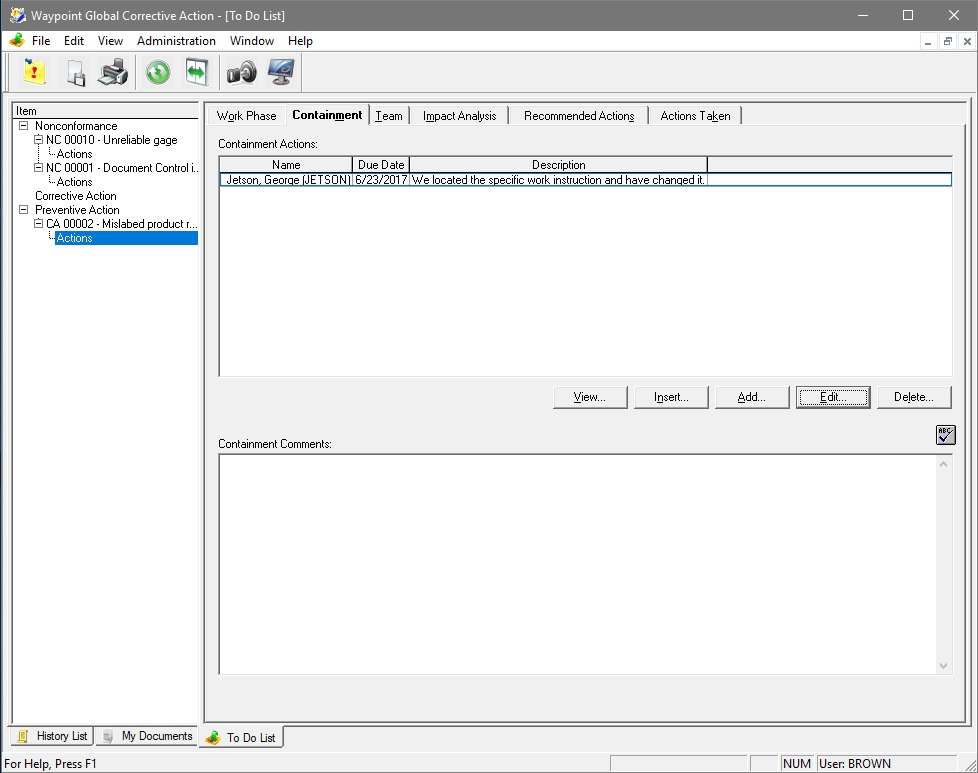
Task: Open the Edit menu
Action: 74,41
